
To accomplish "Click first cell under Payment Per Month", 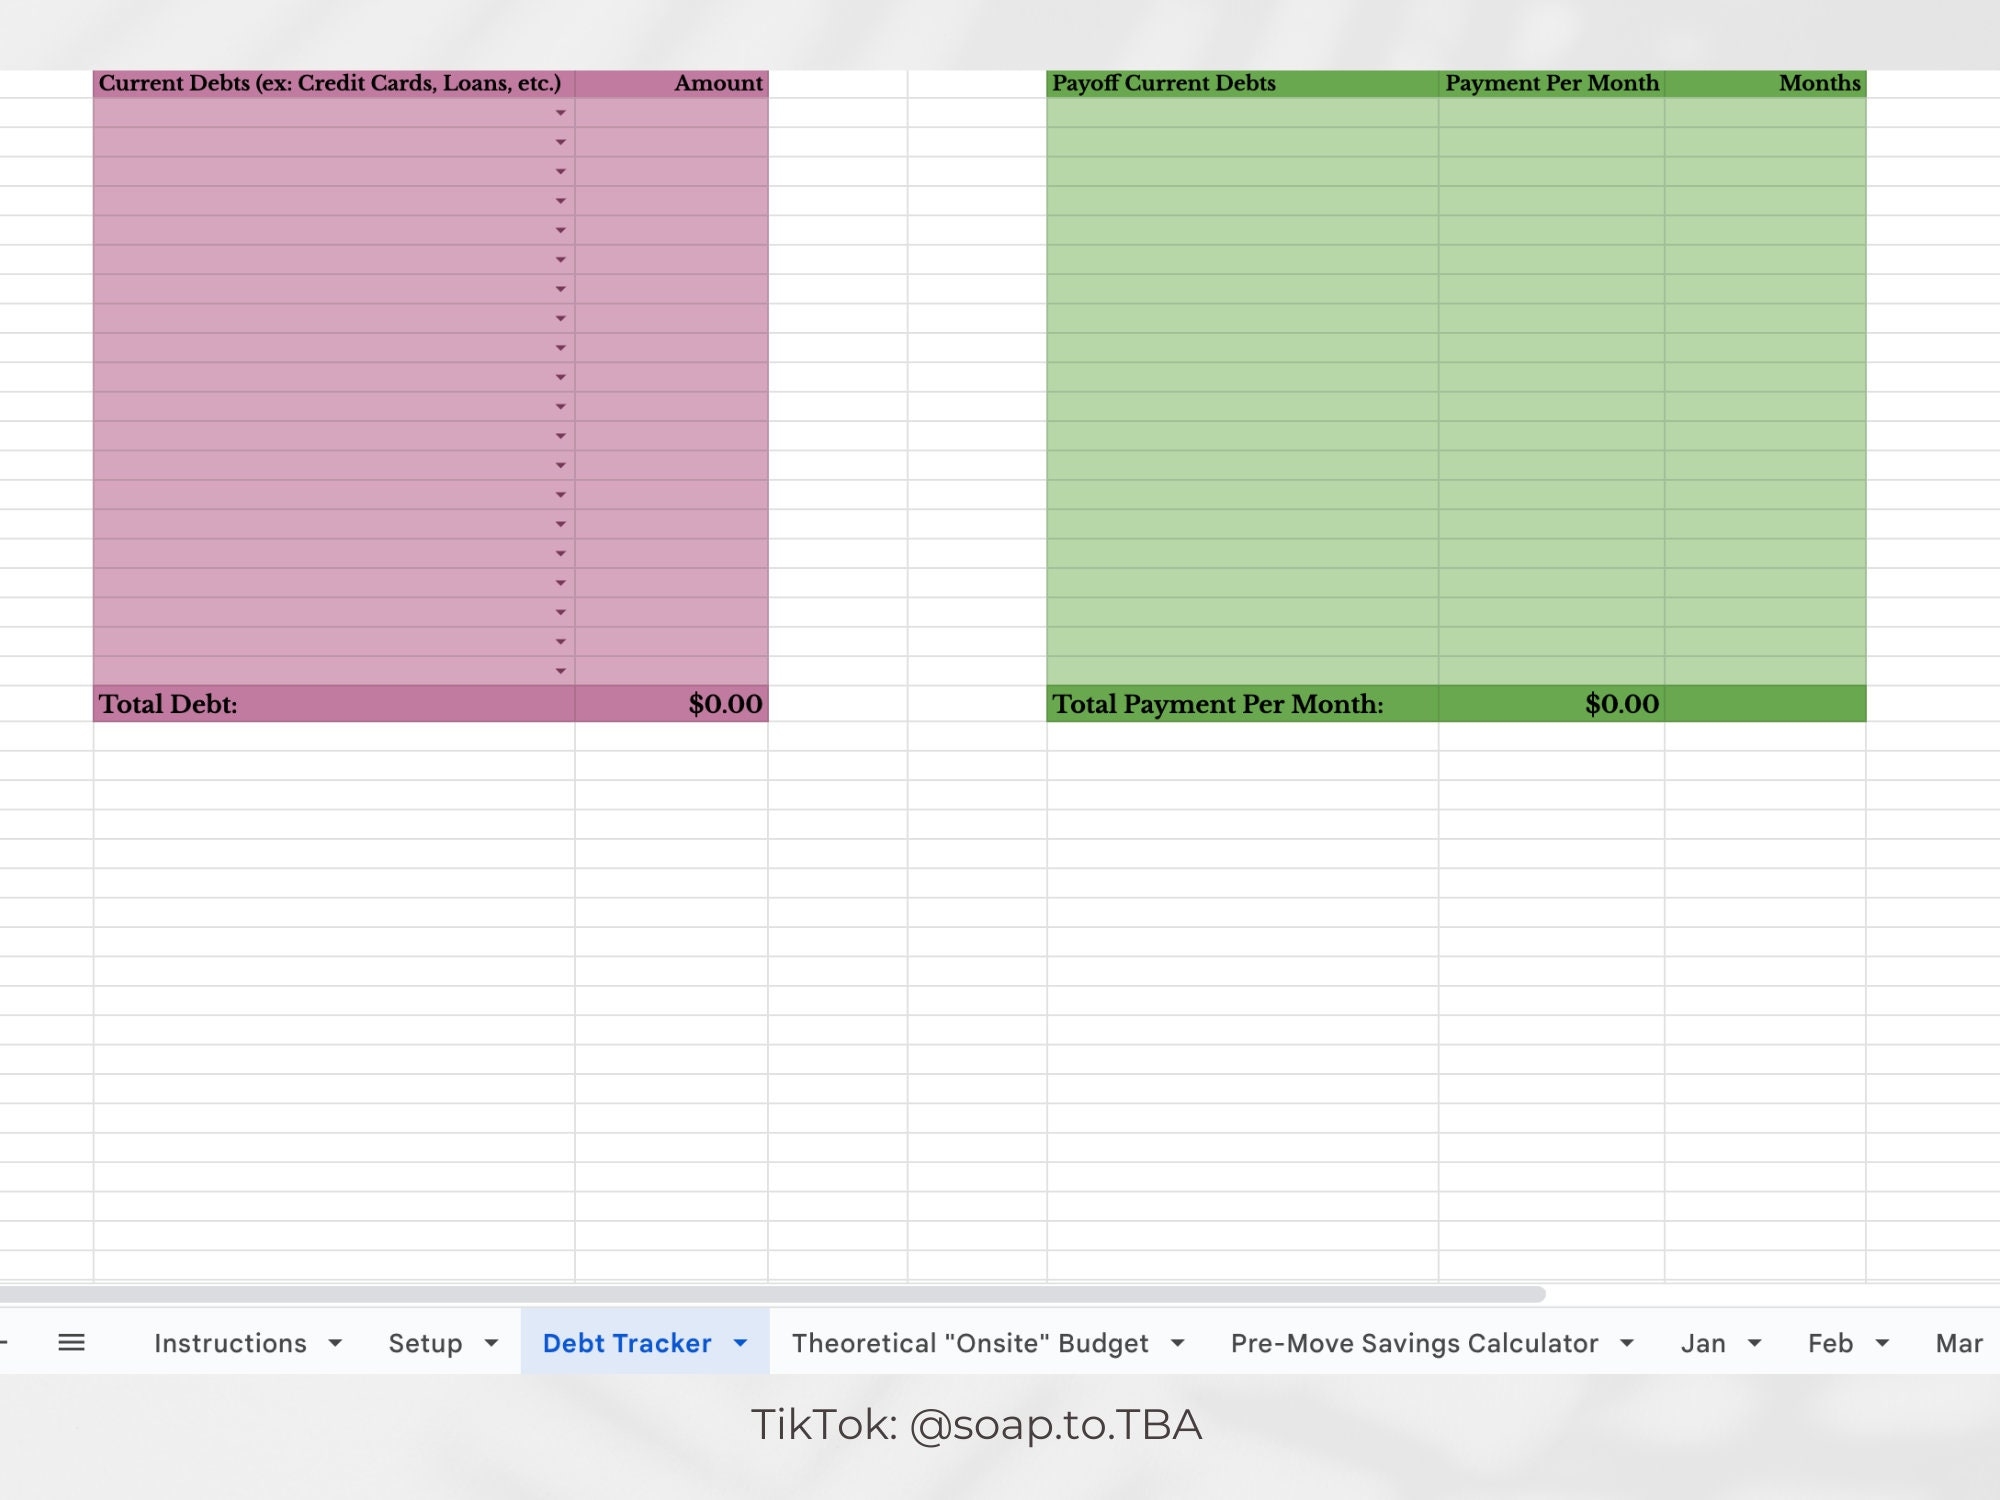I will (x=1551, y=113).
